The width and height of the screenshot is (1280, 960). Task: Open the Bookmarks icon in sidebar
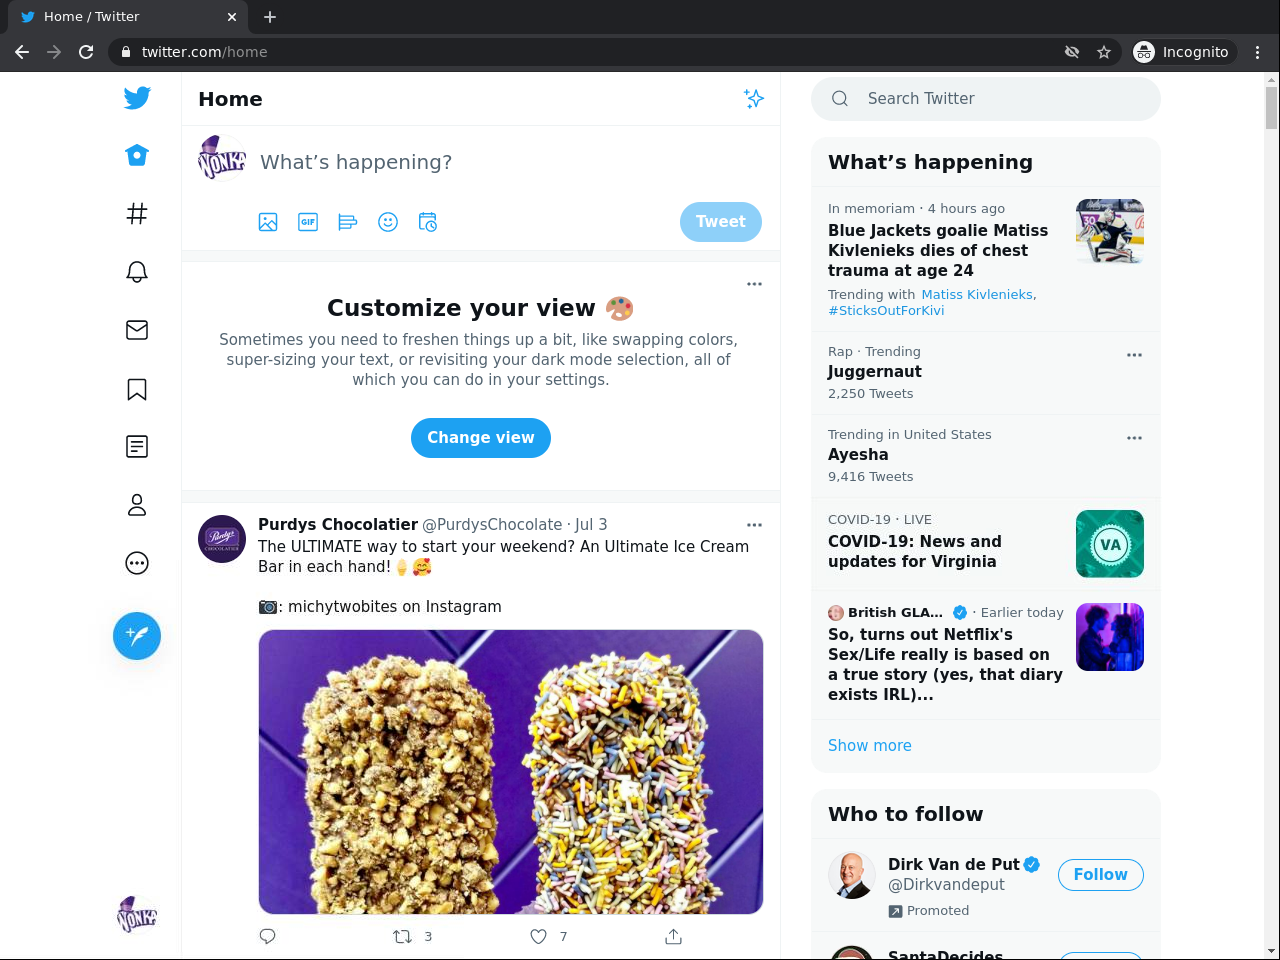137,389
